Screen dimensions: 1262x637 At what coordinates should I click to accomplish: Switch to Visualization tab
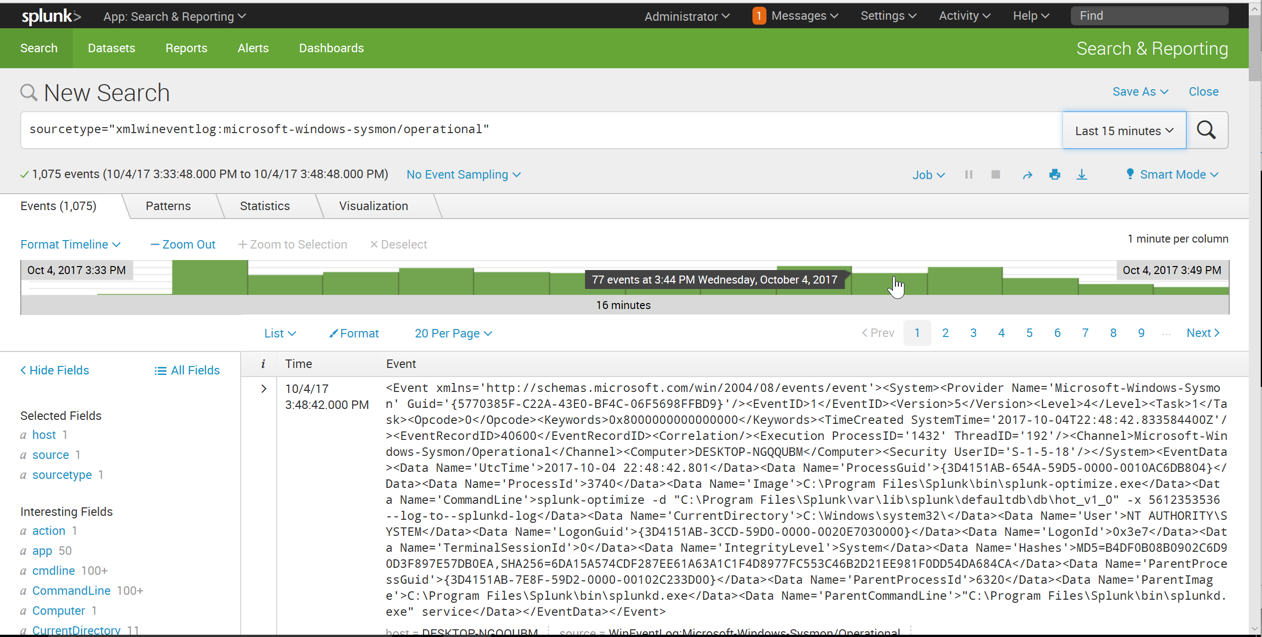click(x=373, y=206)
